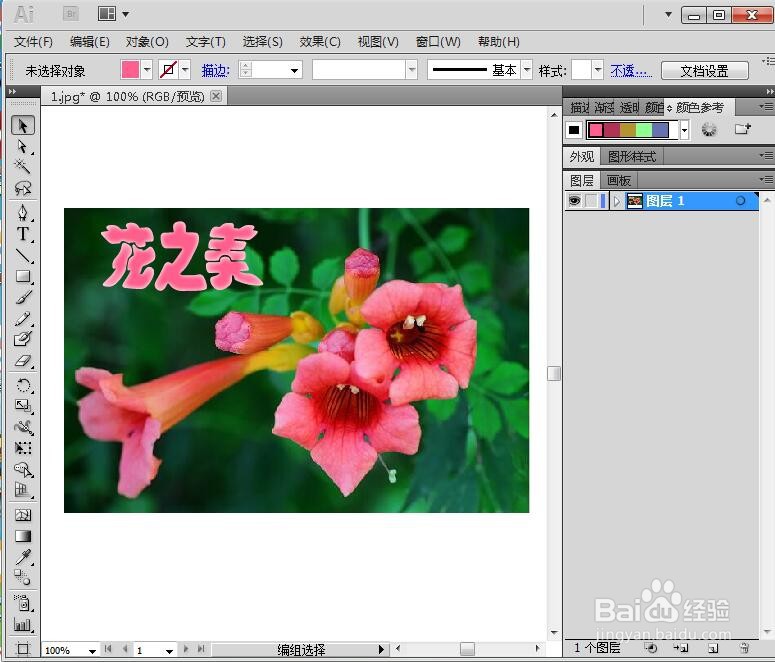Select the Selection (black arrow) tool
The width and height of the screenshot is (775, 662).
23,126
